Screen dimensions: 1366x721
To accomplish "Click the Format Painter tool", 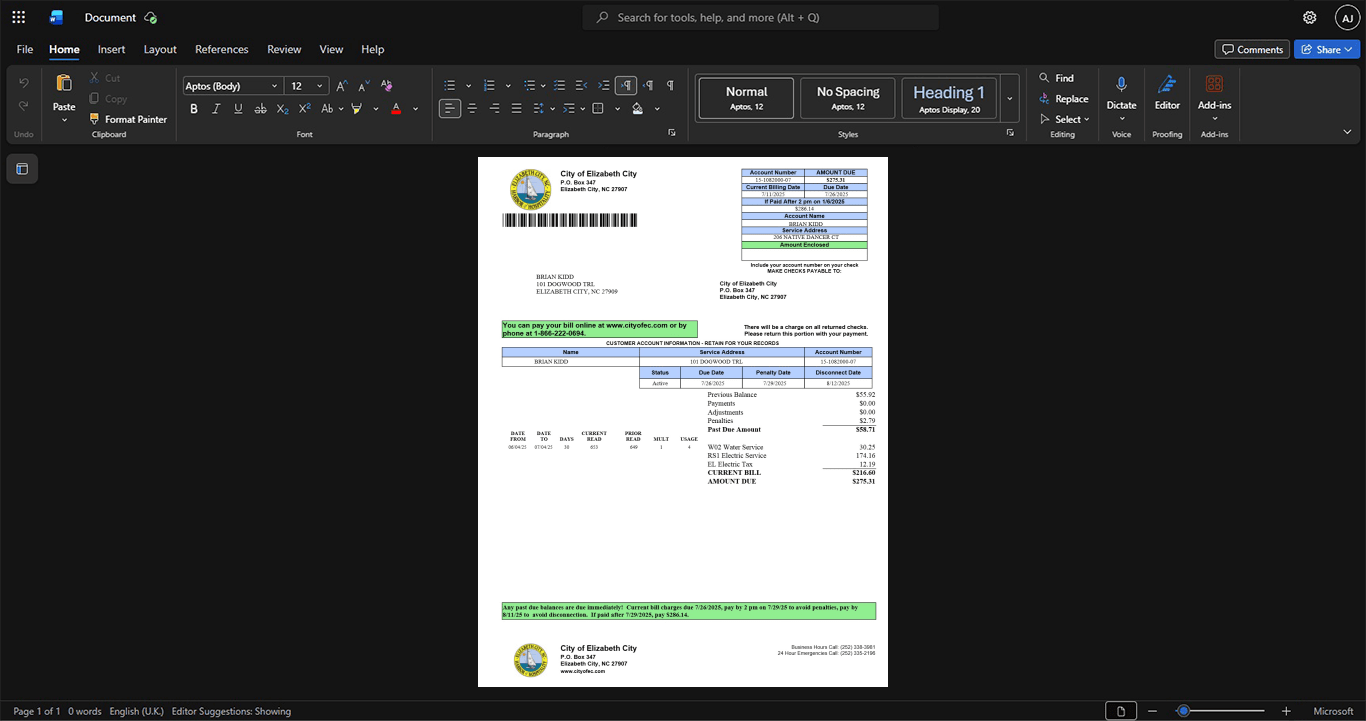I will [x=128, y=119].
